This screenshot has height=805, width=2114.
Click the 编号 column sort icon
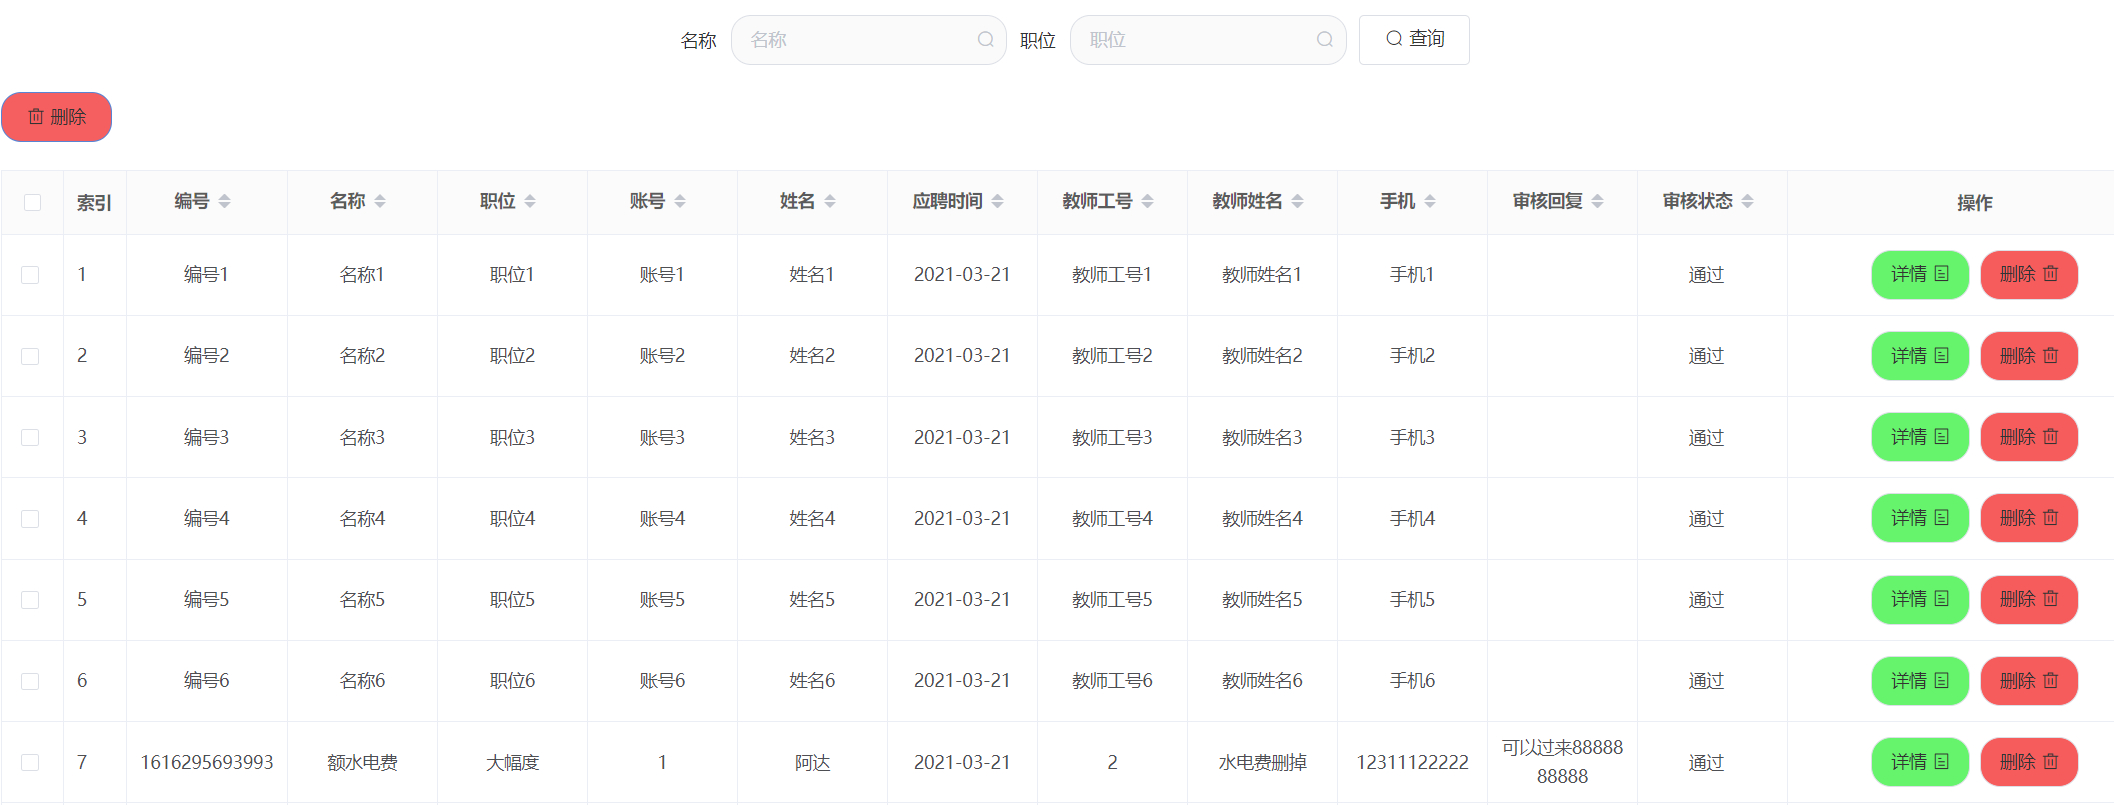click(224, 202)
